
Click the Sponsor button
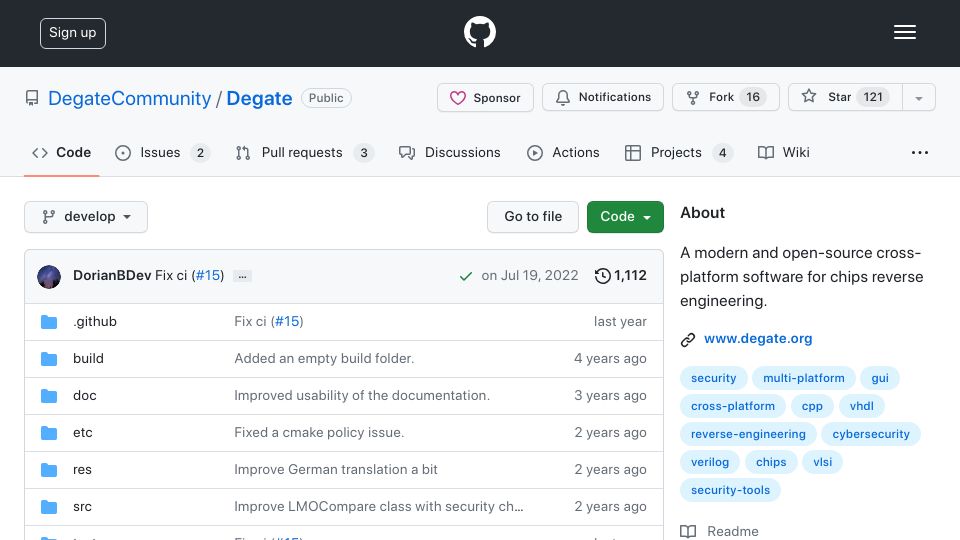[486, 97]
